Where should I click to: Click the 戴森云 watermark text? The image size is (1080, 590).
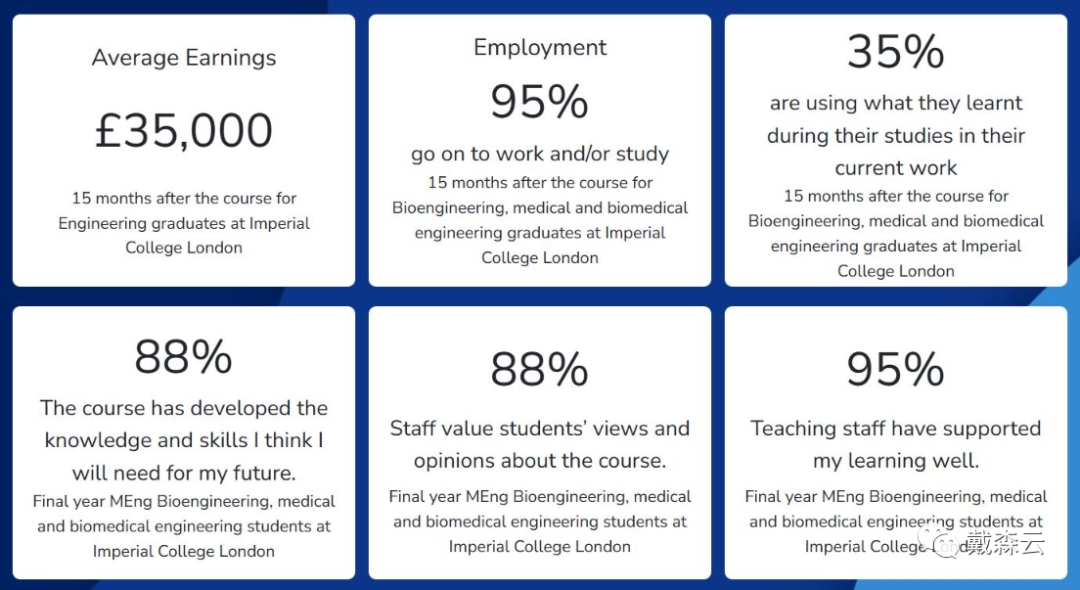pos(1005,543)
